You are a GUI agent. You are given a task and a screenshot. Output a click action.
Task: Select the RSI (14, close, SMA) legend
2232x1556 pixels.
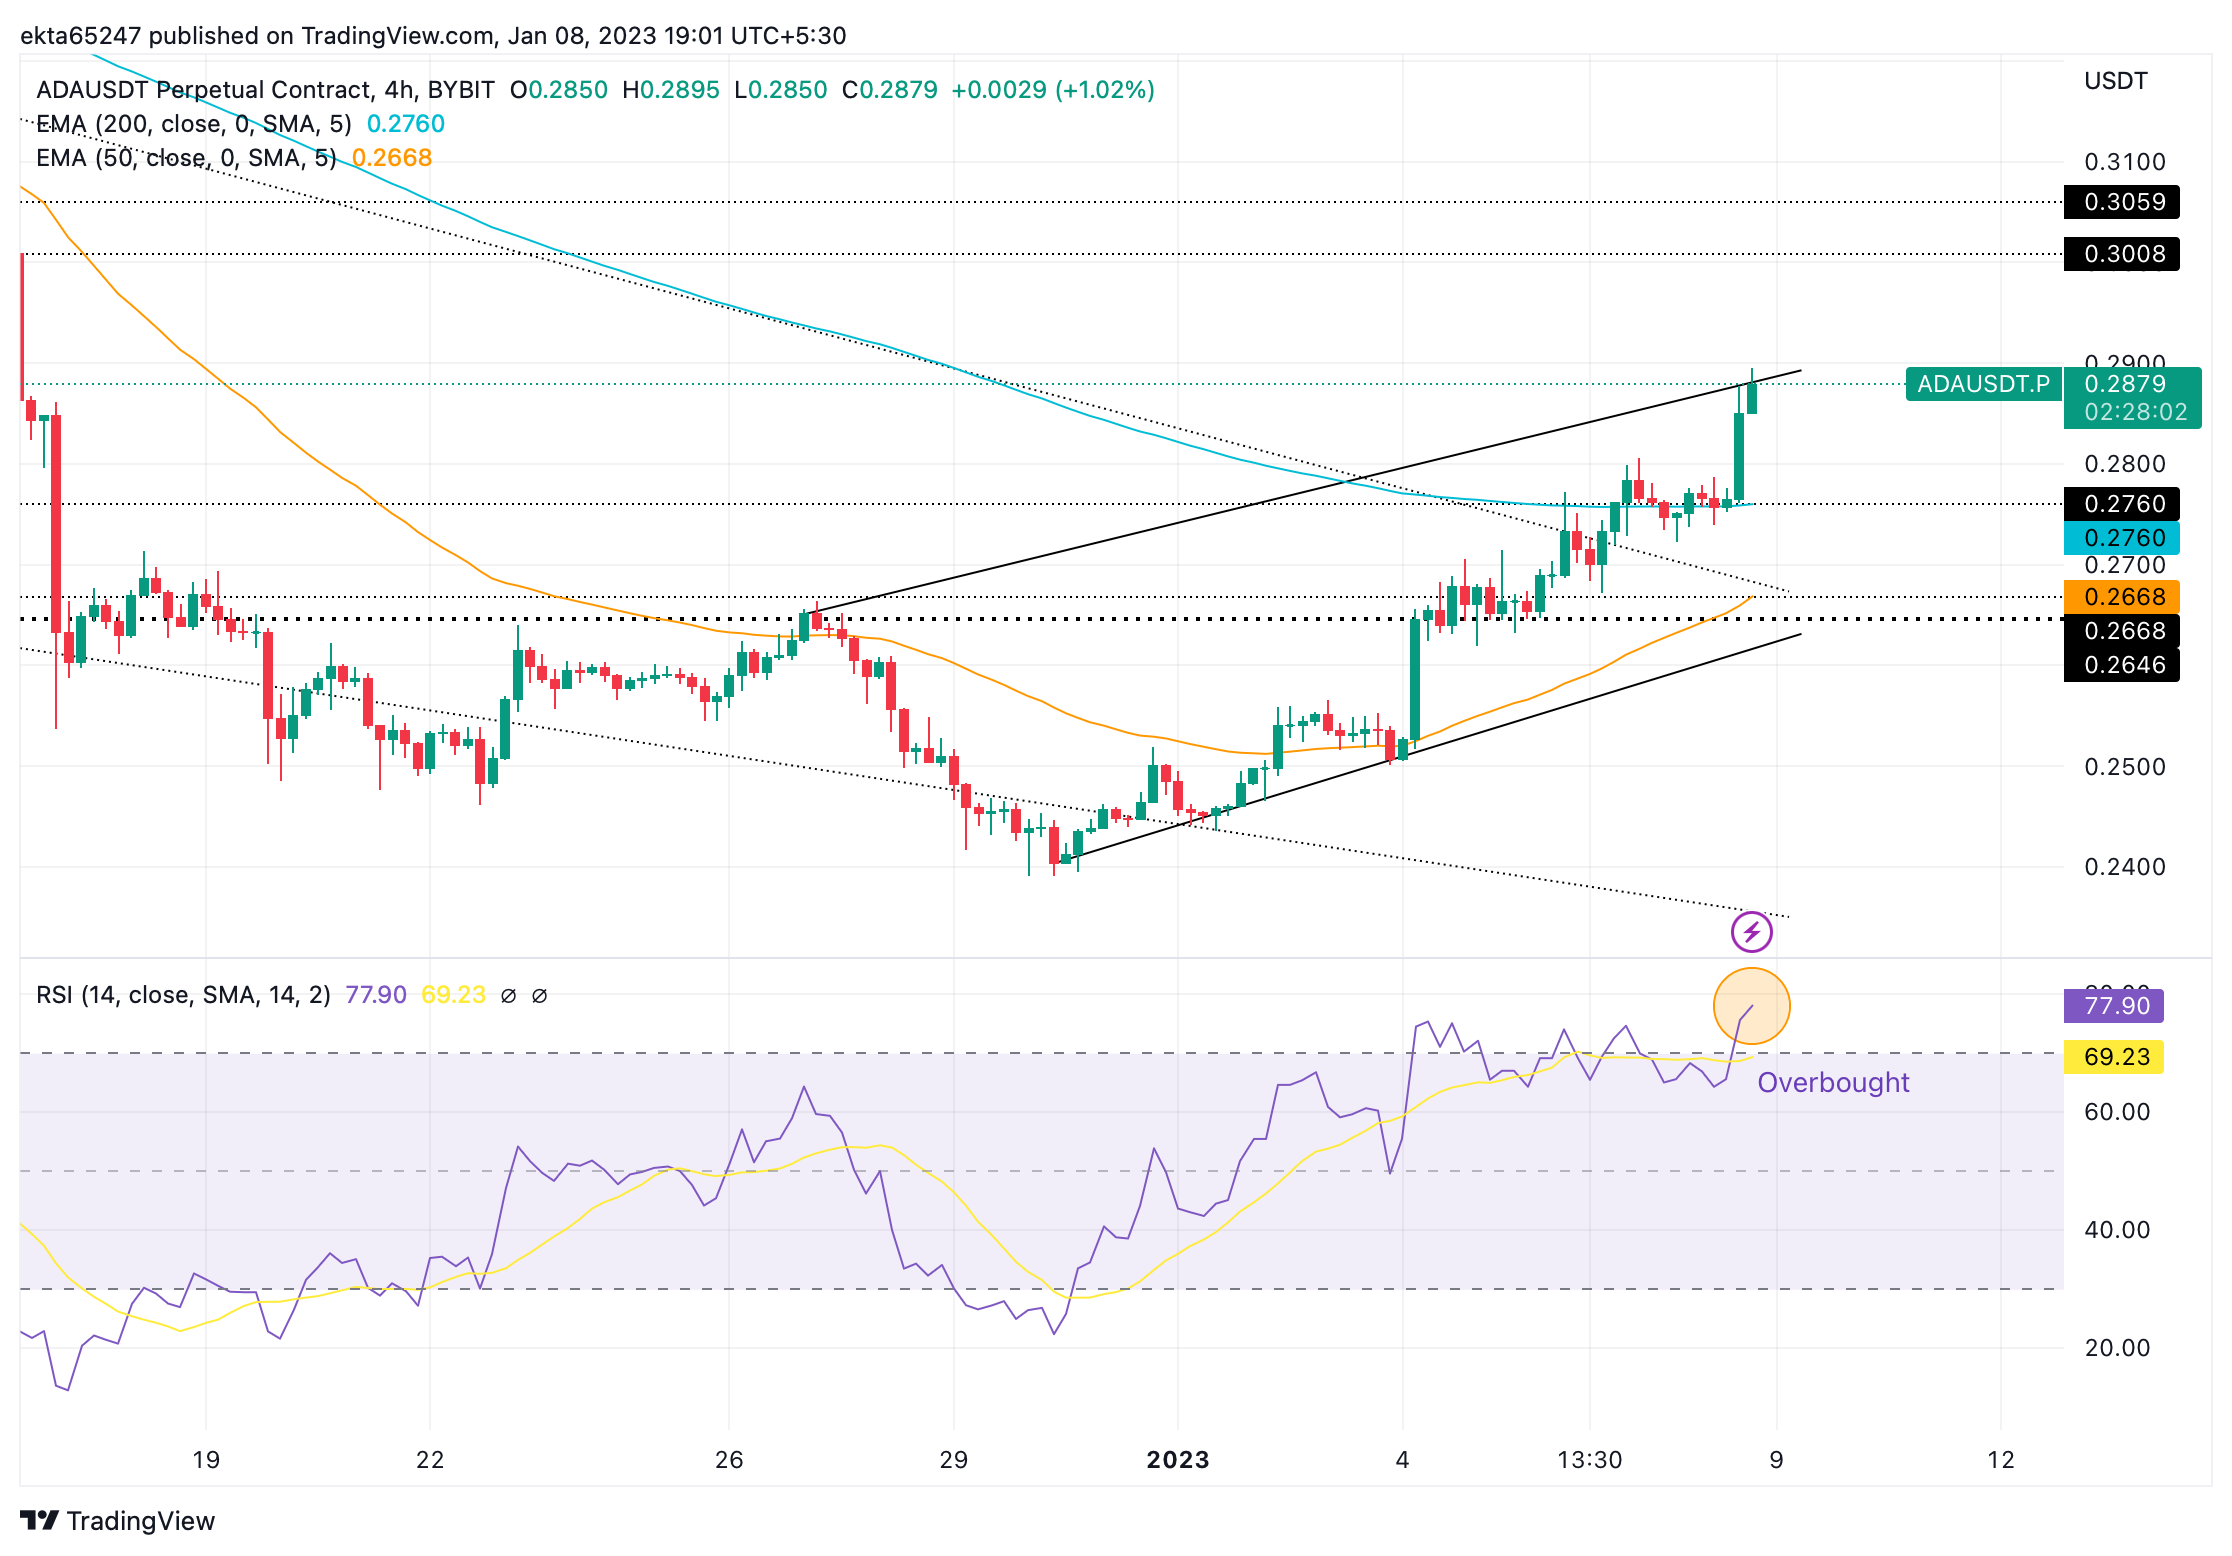[183, 995]
